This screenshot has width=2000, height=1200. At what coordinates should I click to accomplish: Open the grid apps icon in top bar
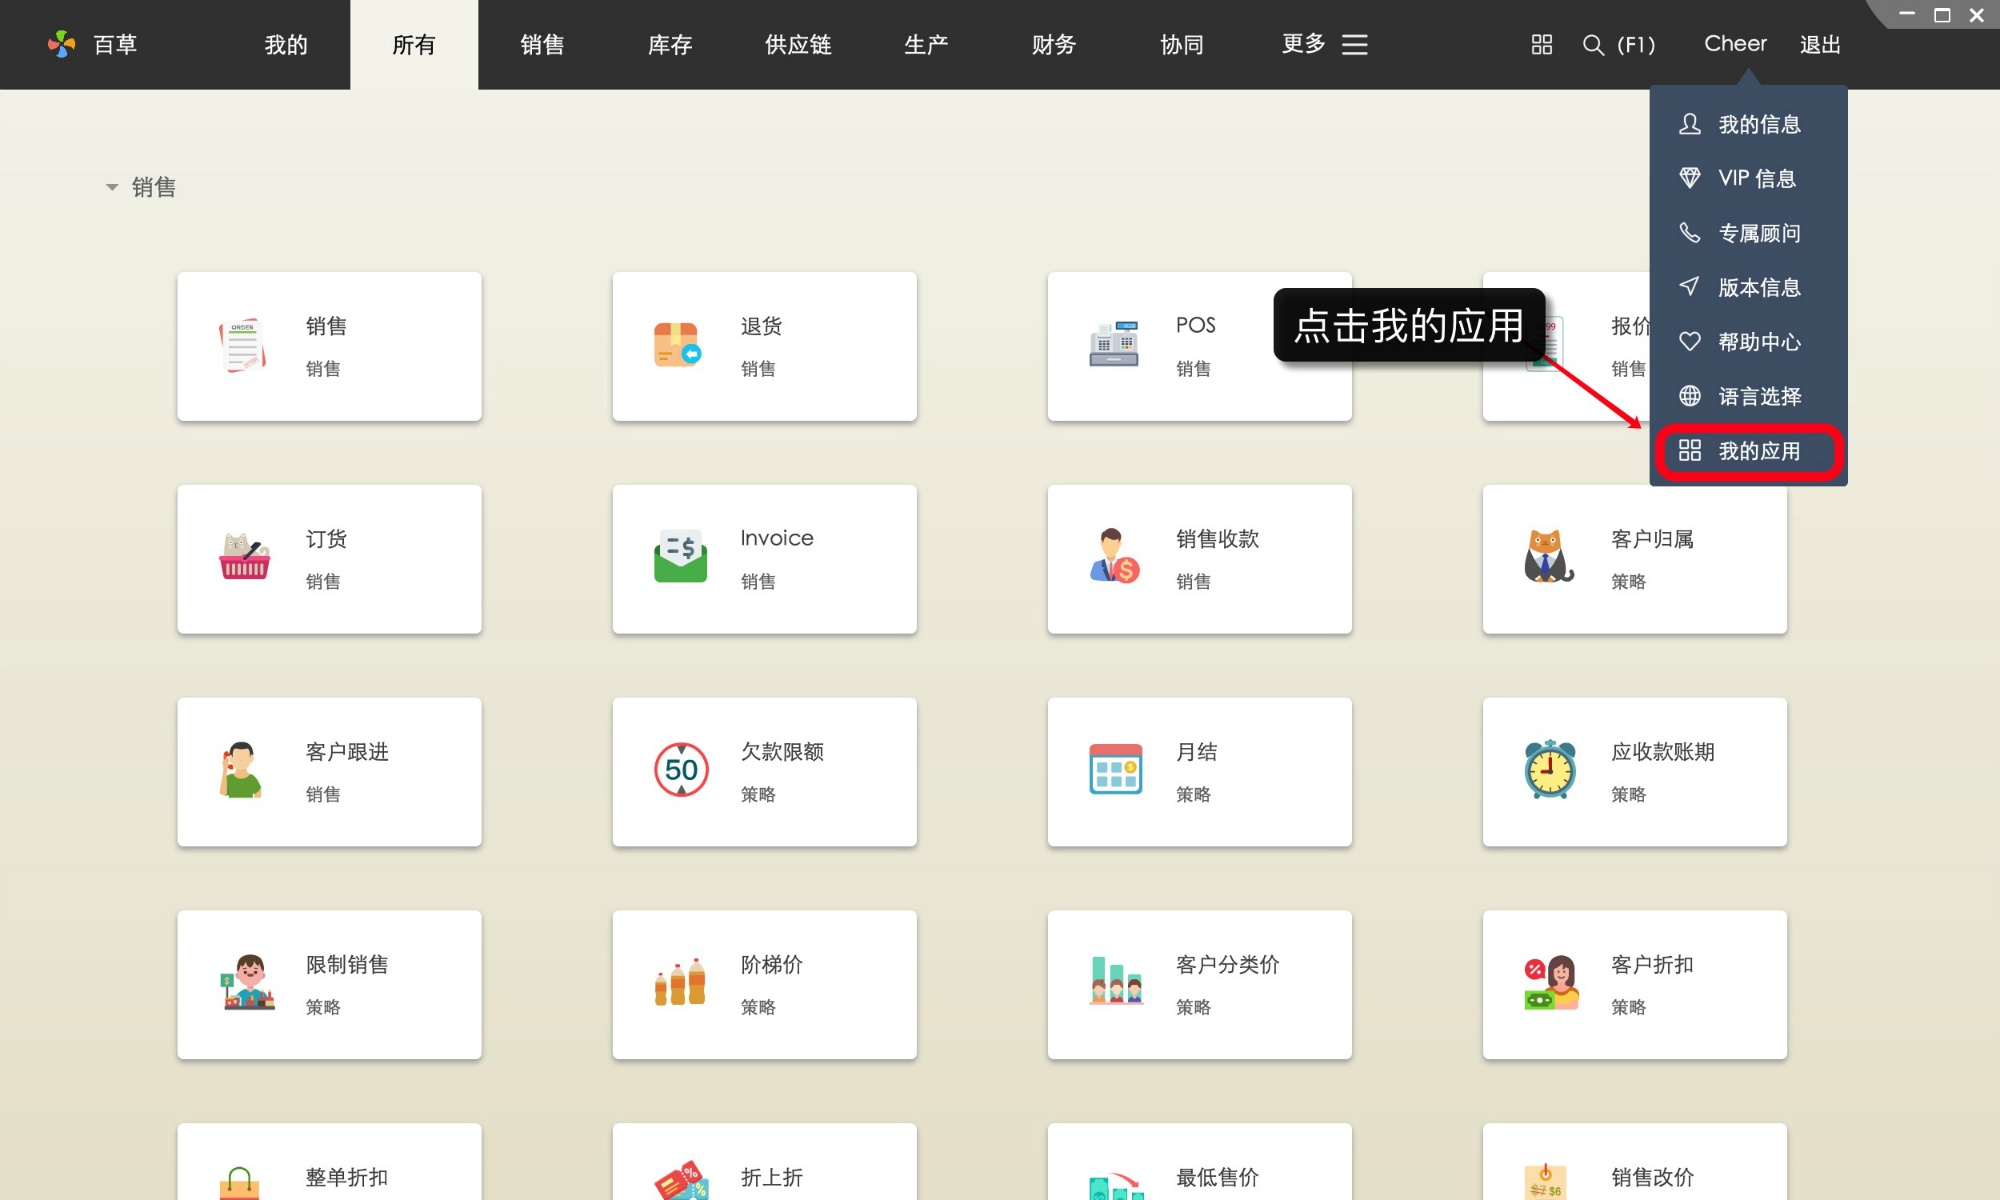[x=1542, y=44]
